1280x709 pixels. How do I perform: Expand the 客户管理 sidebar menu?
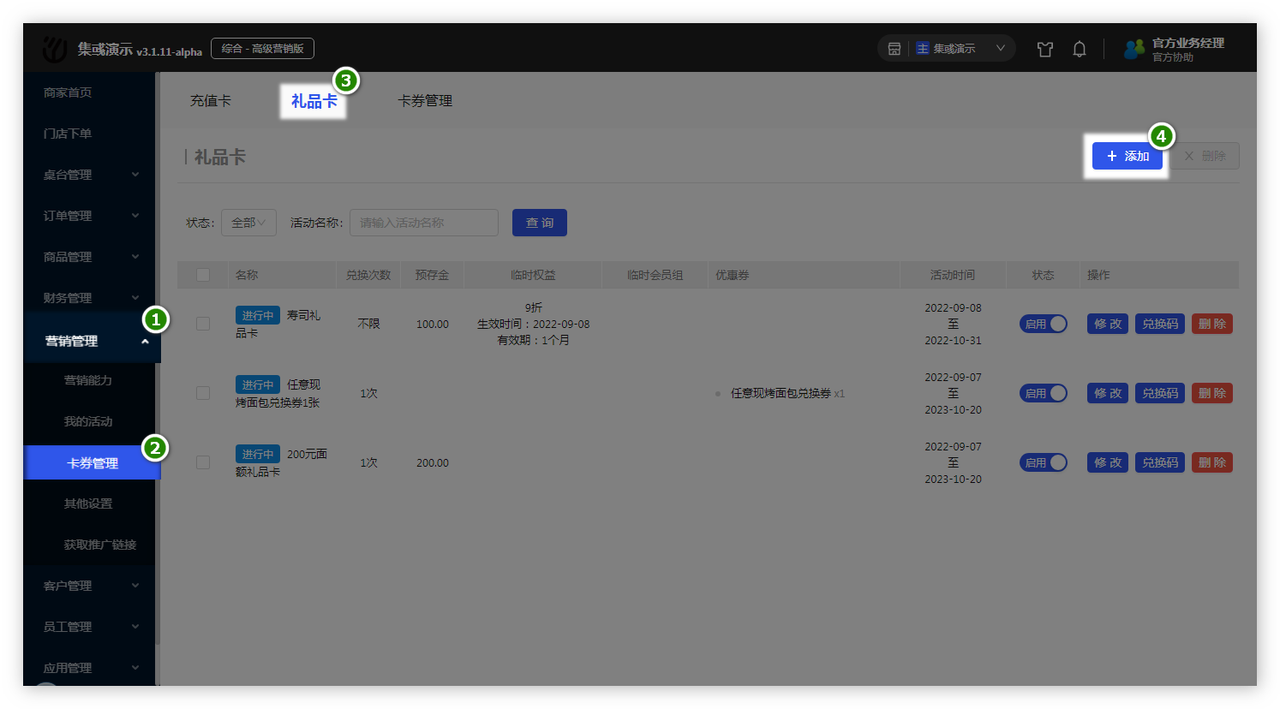tap(90, 585)
